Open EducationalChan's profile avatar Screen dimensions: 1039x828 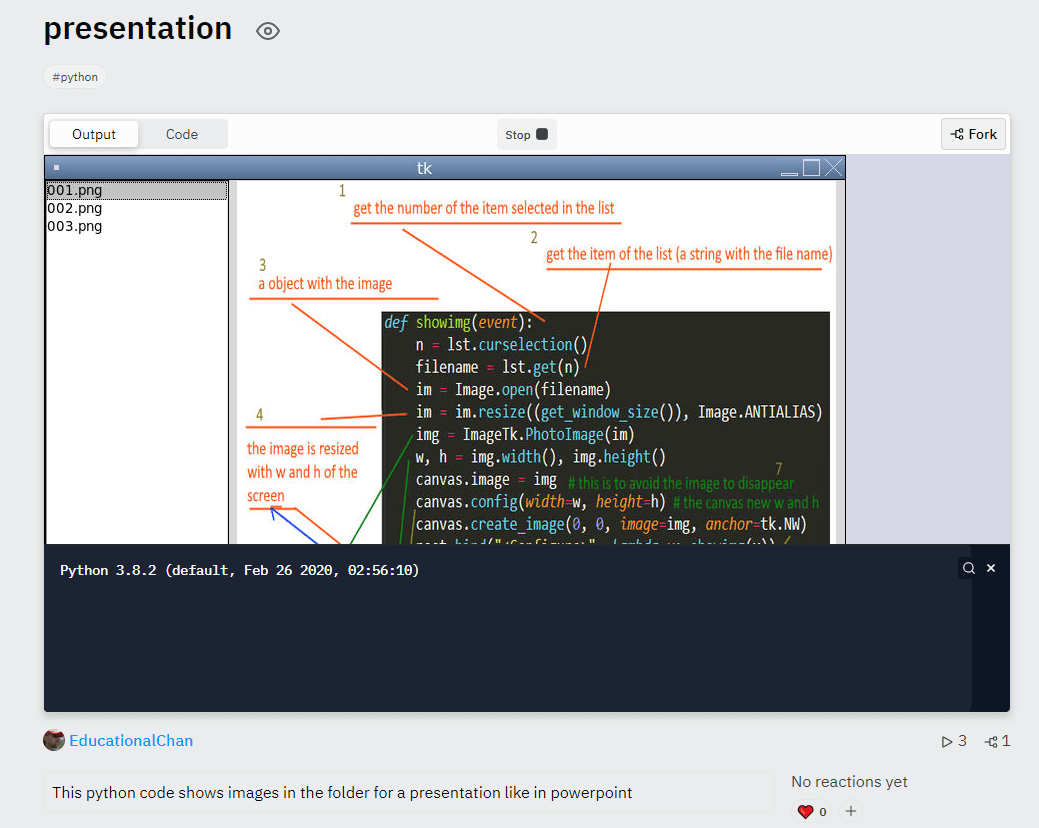[54, 740]
